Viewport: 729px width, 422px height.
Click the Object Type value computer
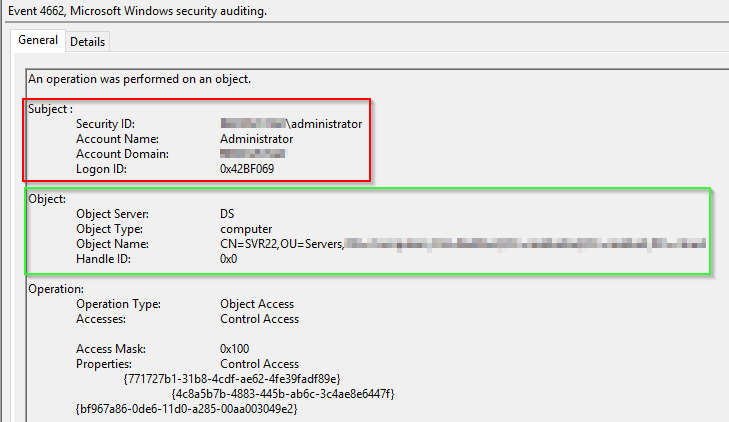click(x=246, y=229)
